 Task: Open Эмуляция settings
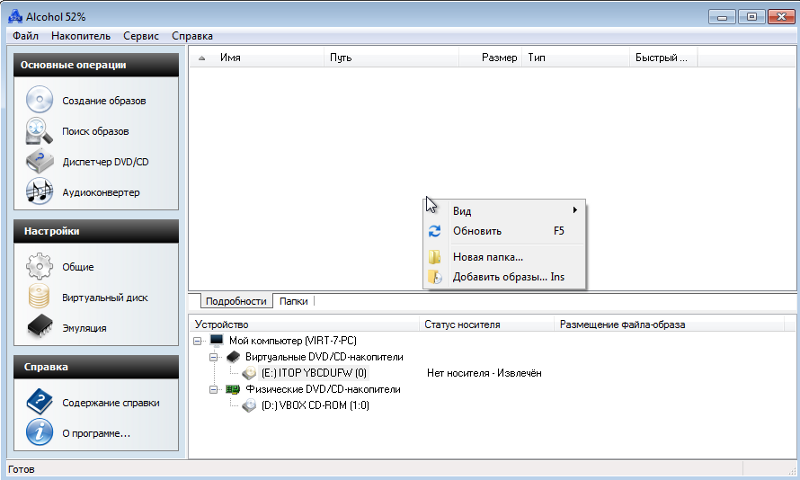click(84, 328)
